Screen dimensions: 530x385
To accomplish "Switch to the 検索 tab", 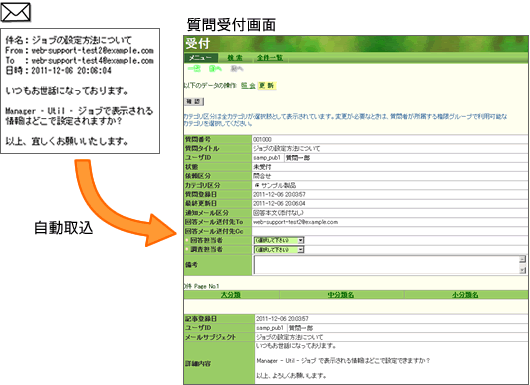I will point(235,58).
